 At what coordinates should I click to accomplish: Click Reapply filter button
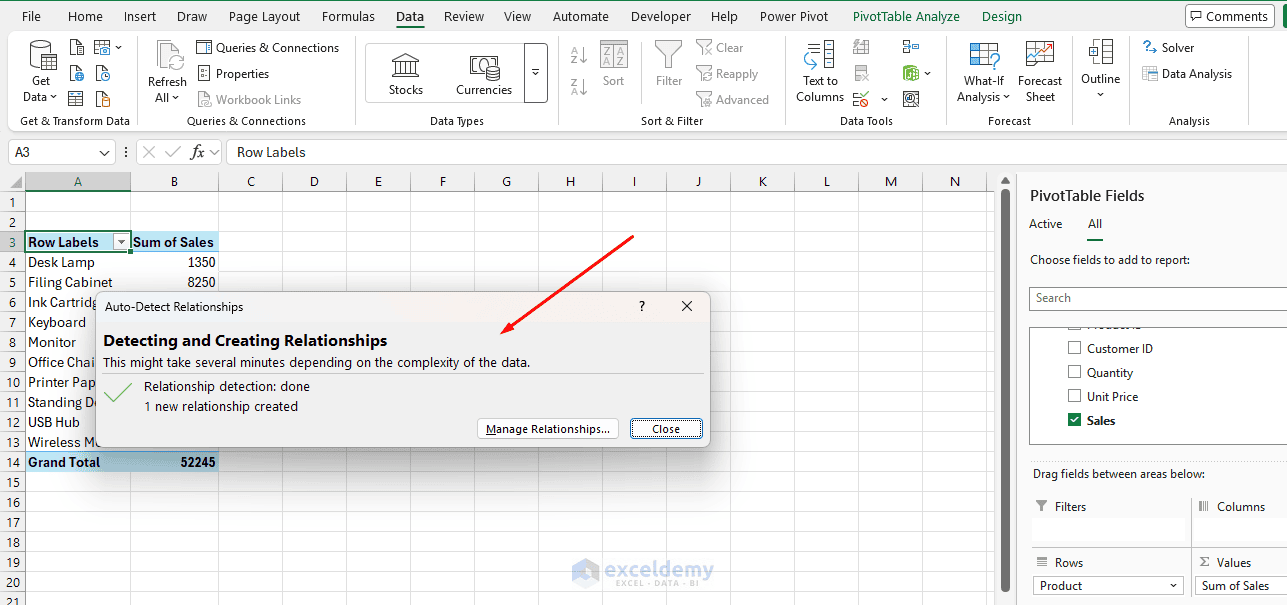(727, 74)
